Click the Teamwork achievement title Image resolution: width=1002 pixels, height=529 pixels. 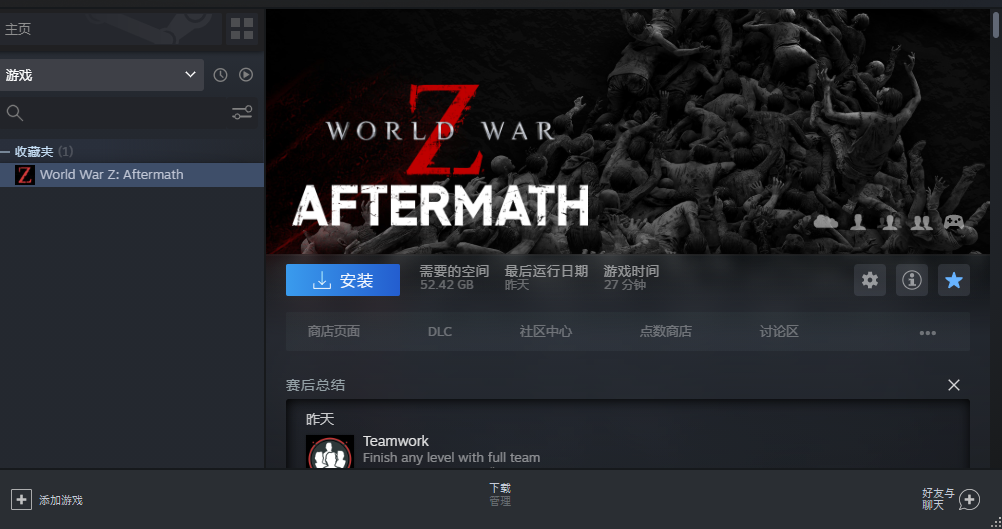point(396,441)
